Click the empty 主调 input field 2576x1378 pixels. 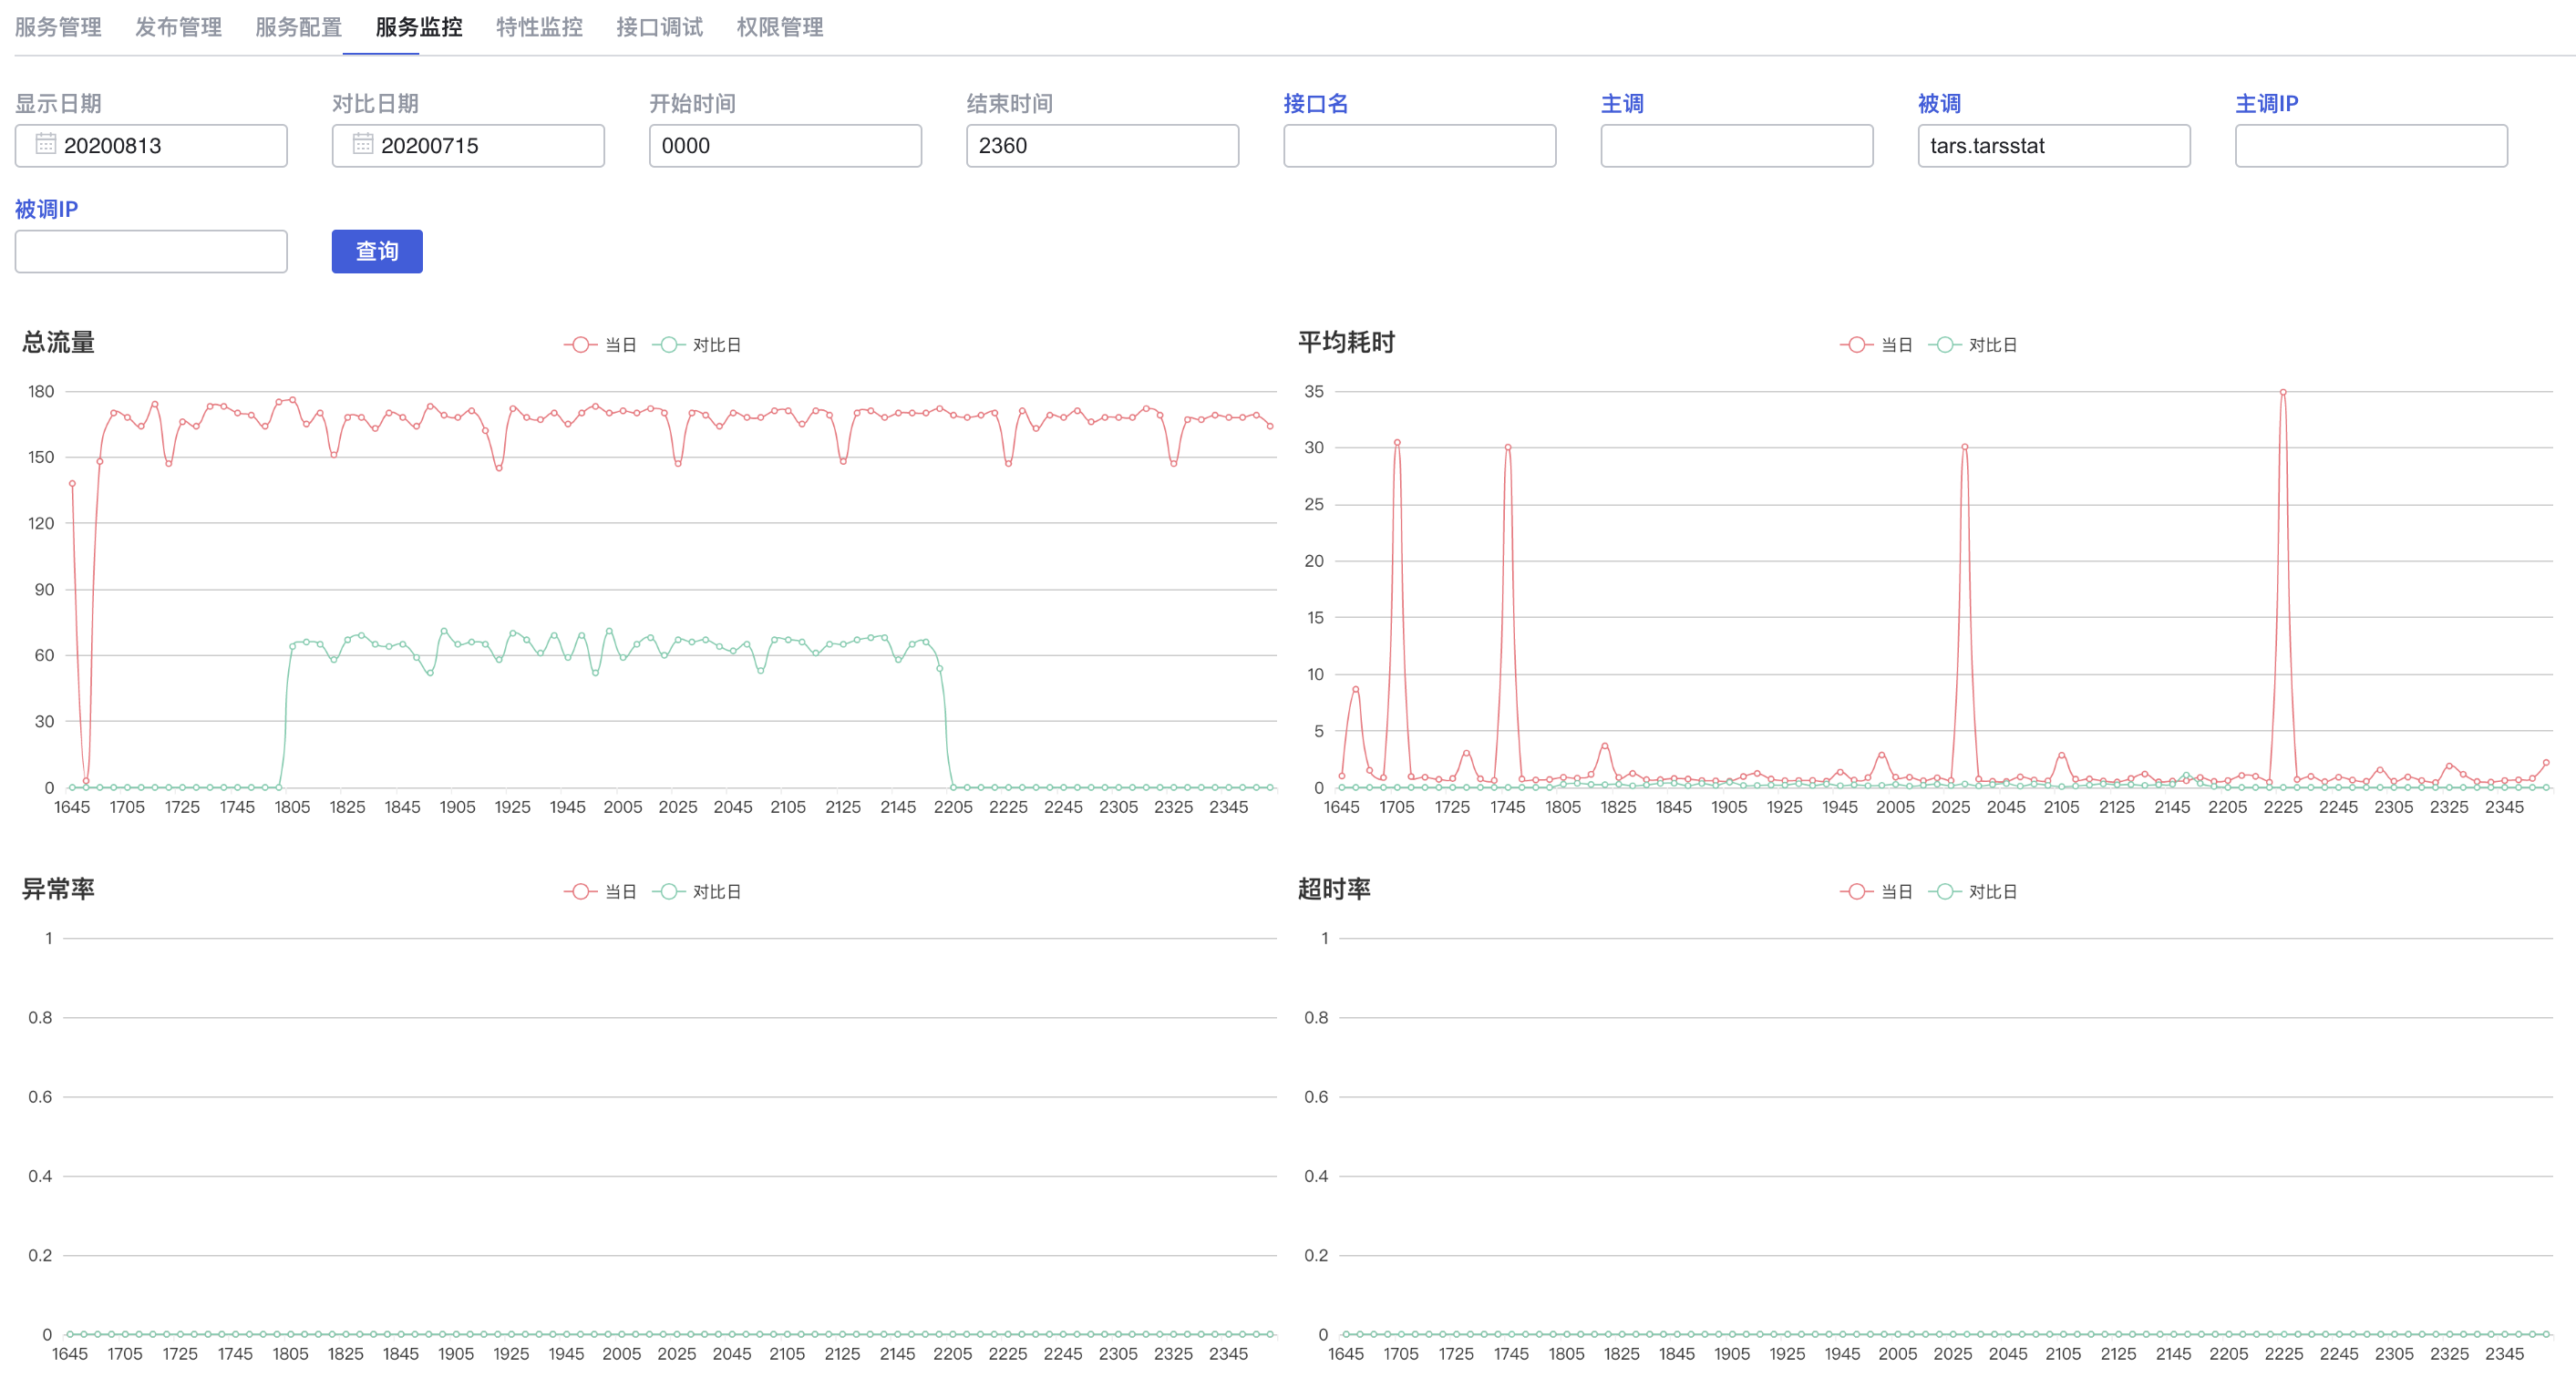(1736, 146)
